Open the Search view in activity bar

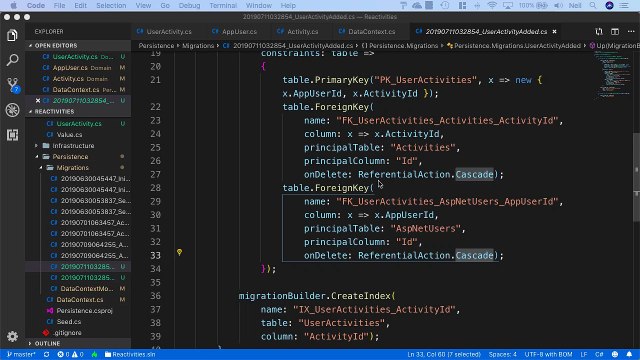coord(12,60)
